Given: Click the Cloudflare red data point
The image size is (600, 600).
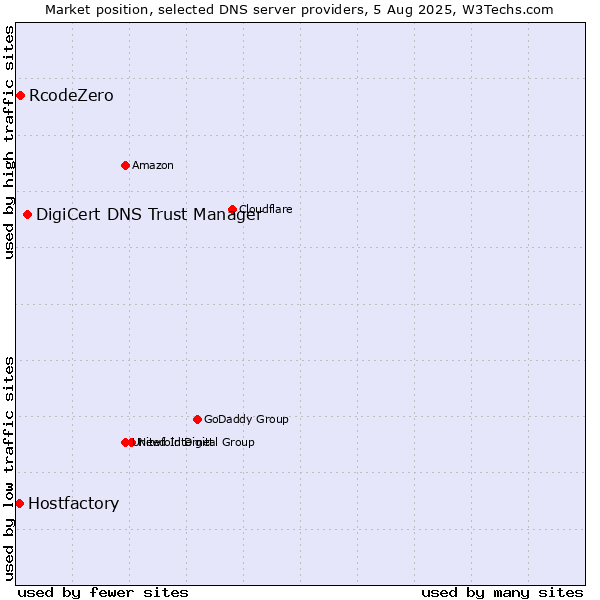Looking at the screenshot, I should click(232, 209).
